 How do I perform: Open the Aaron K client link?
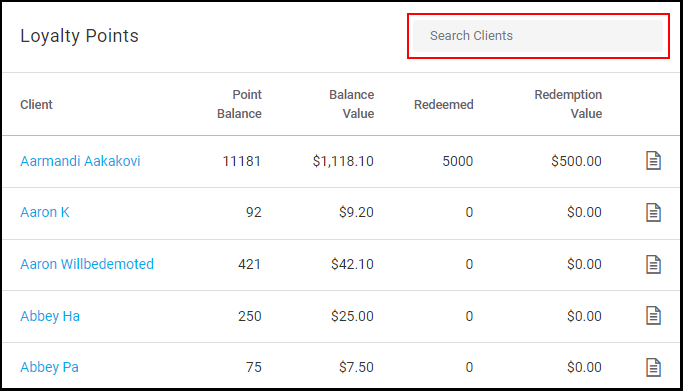[45, 212]
